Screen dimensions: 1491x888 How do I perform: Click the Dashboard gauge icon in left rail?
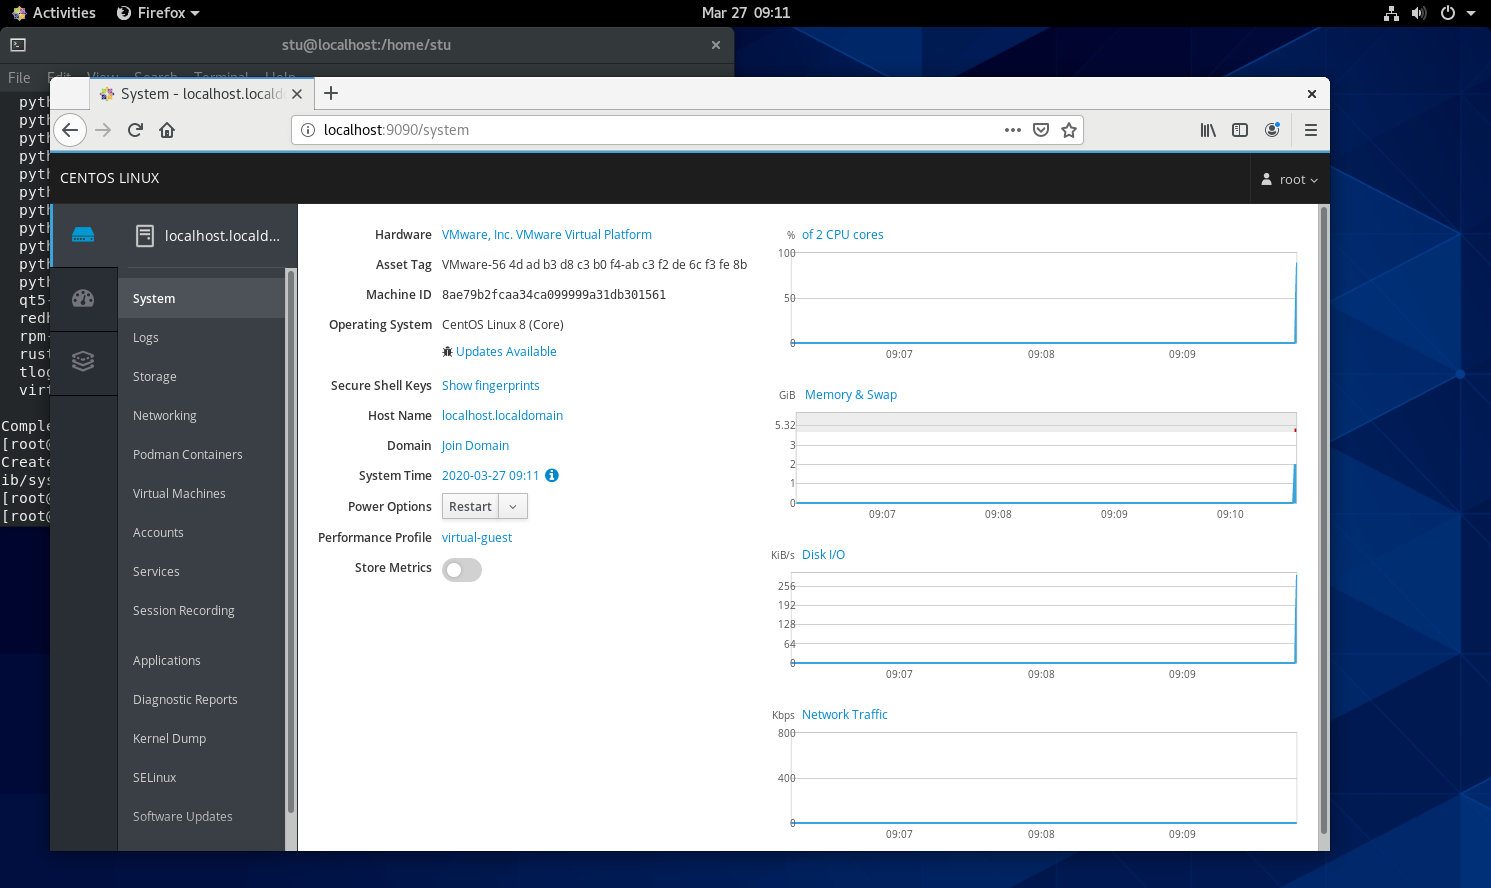pos(83,298)
